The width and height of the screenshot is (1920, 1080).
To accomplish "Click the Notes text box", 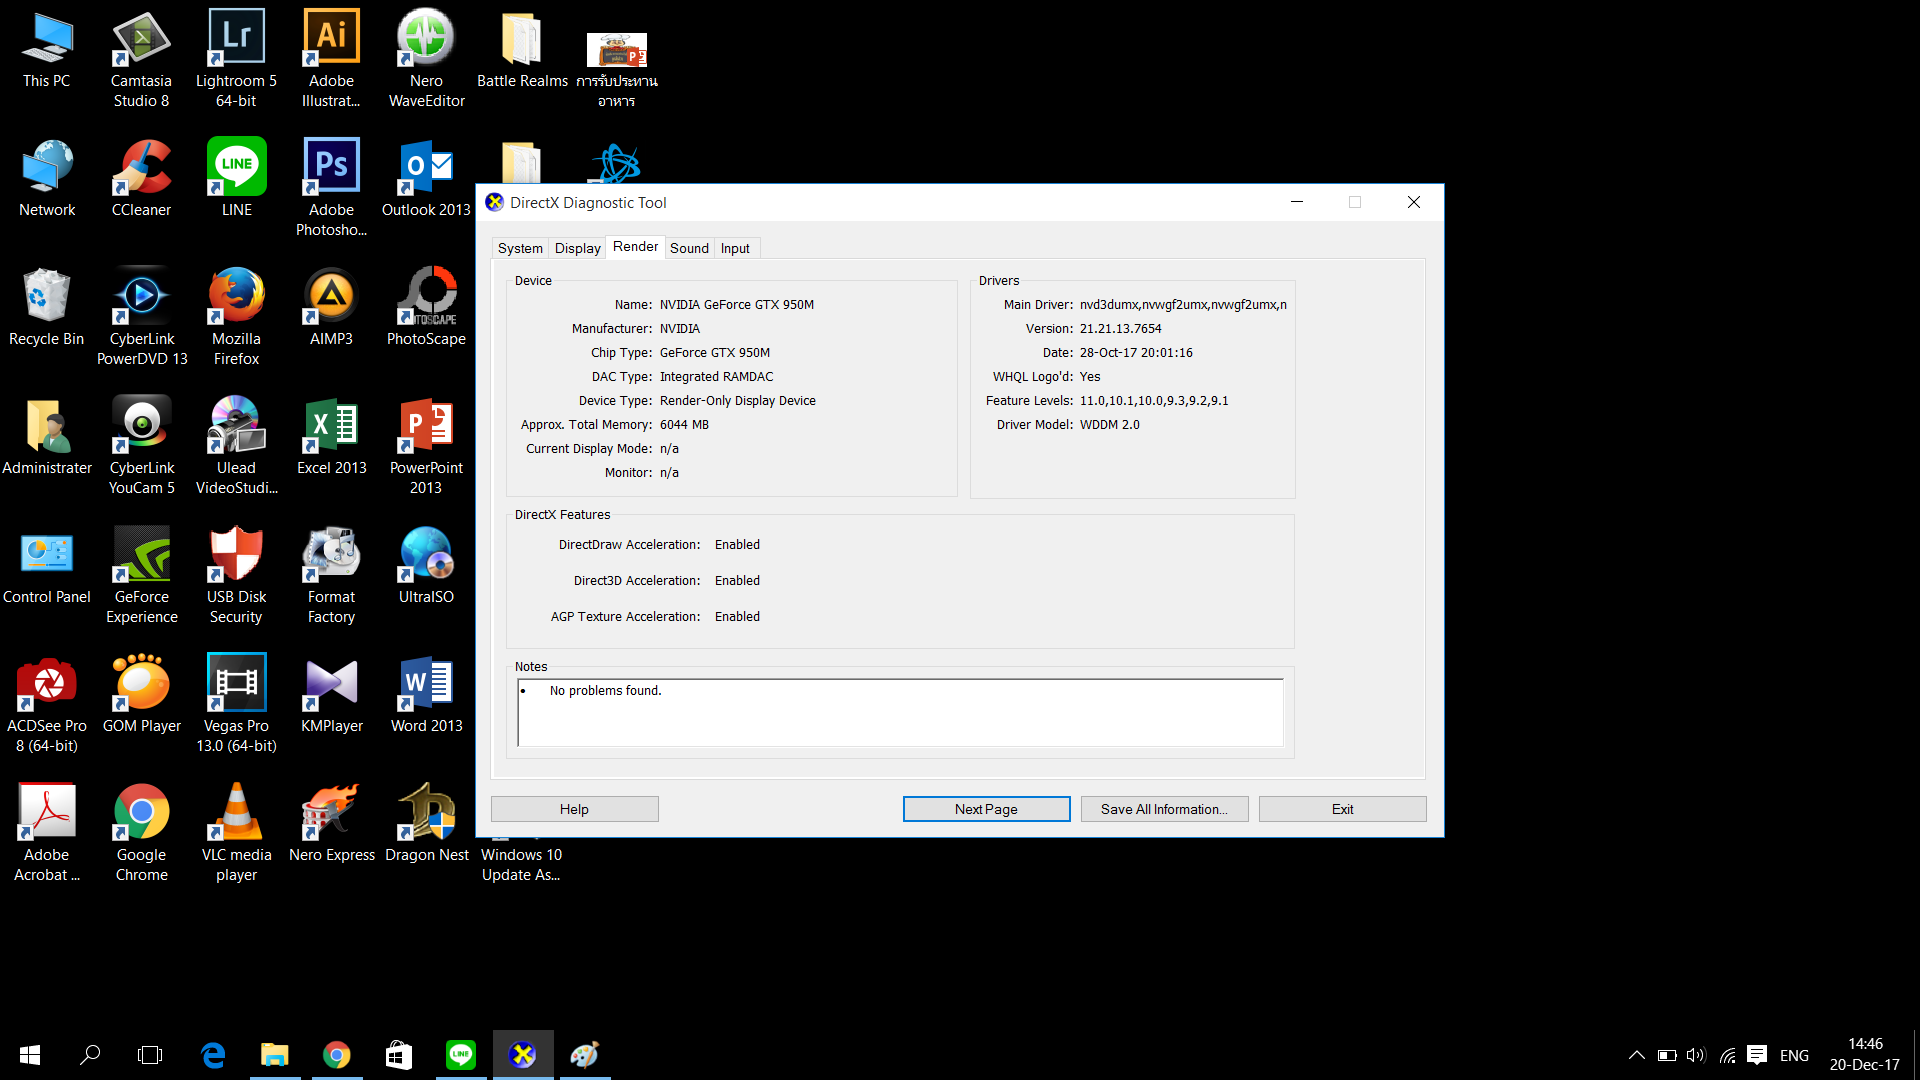I will (900, 712).
